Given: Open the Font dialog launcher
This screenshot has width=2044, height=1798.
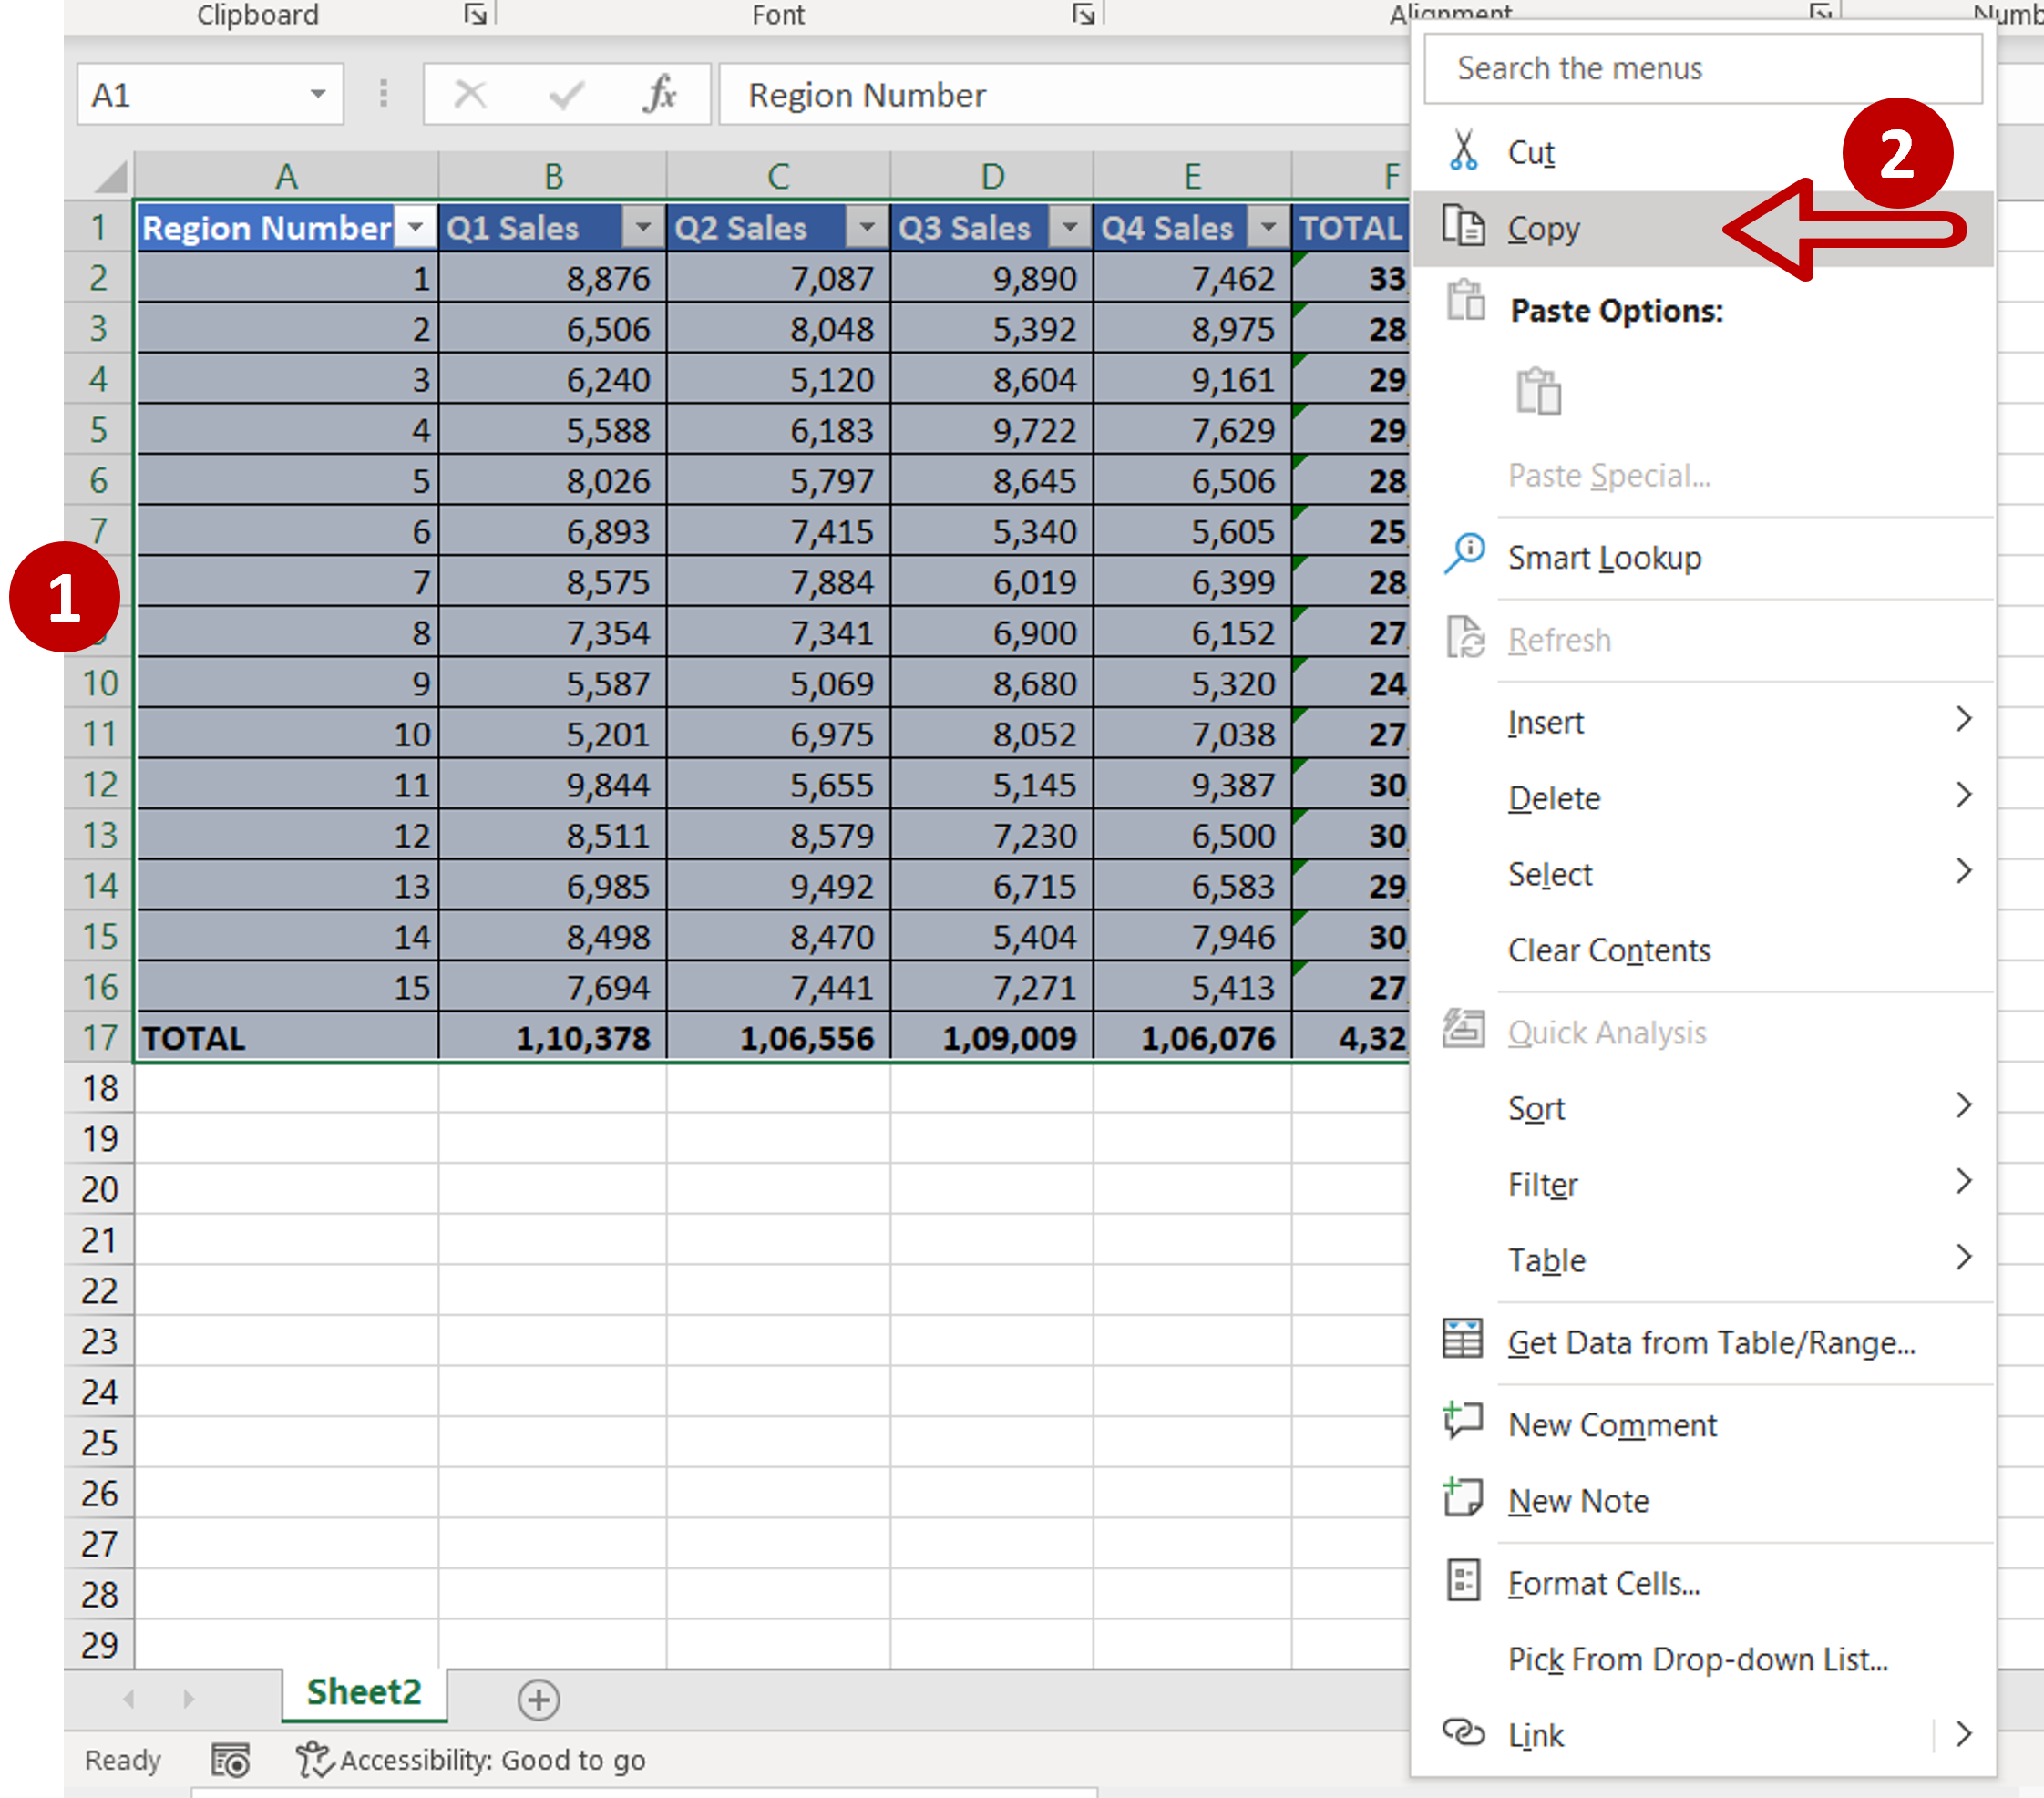Looking at the screenshot, I should [1083, 14].
